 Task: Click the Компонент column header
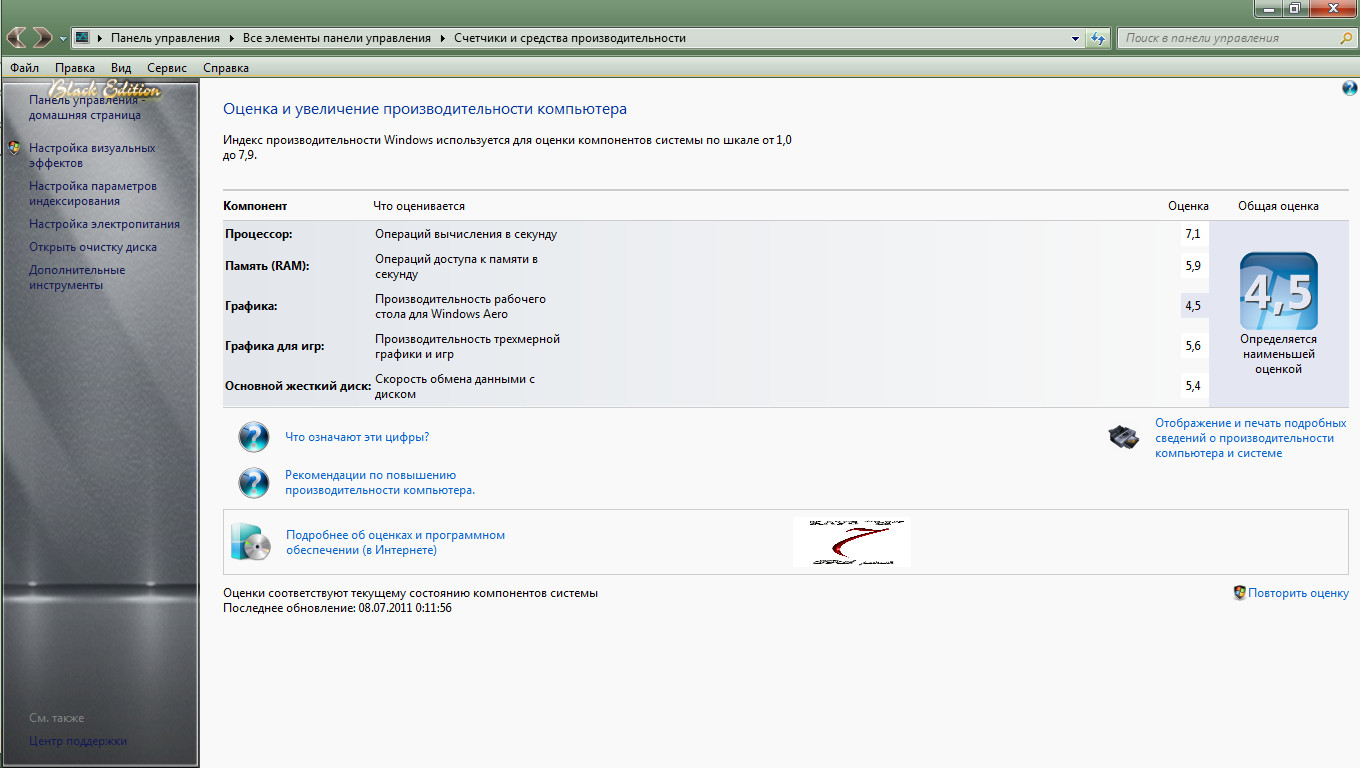click(255, 206)
